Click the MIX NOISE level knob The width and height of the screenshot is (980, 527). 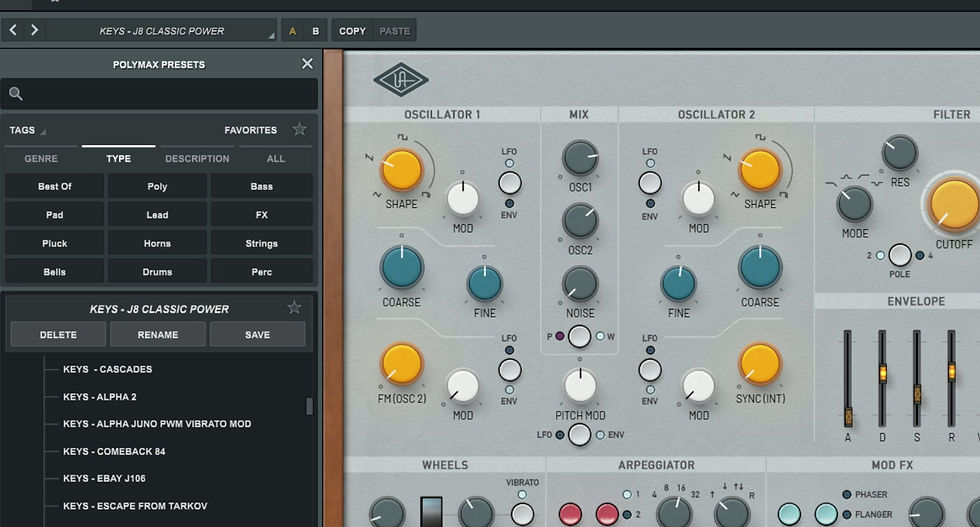[580, 284]
